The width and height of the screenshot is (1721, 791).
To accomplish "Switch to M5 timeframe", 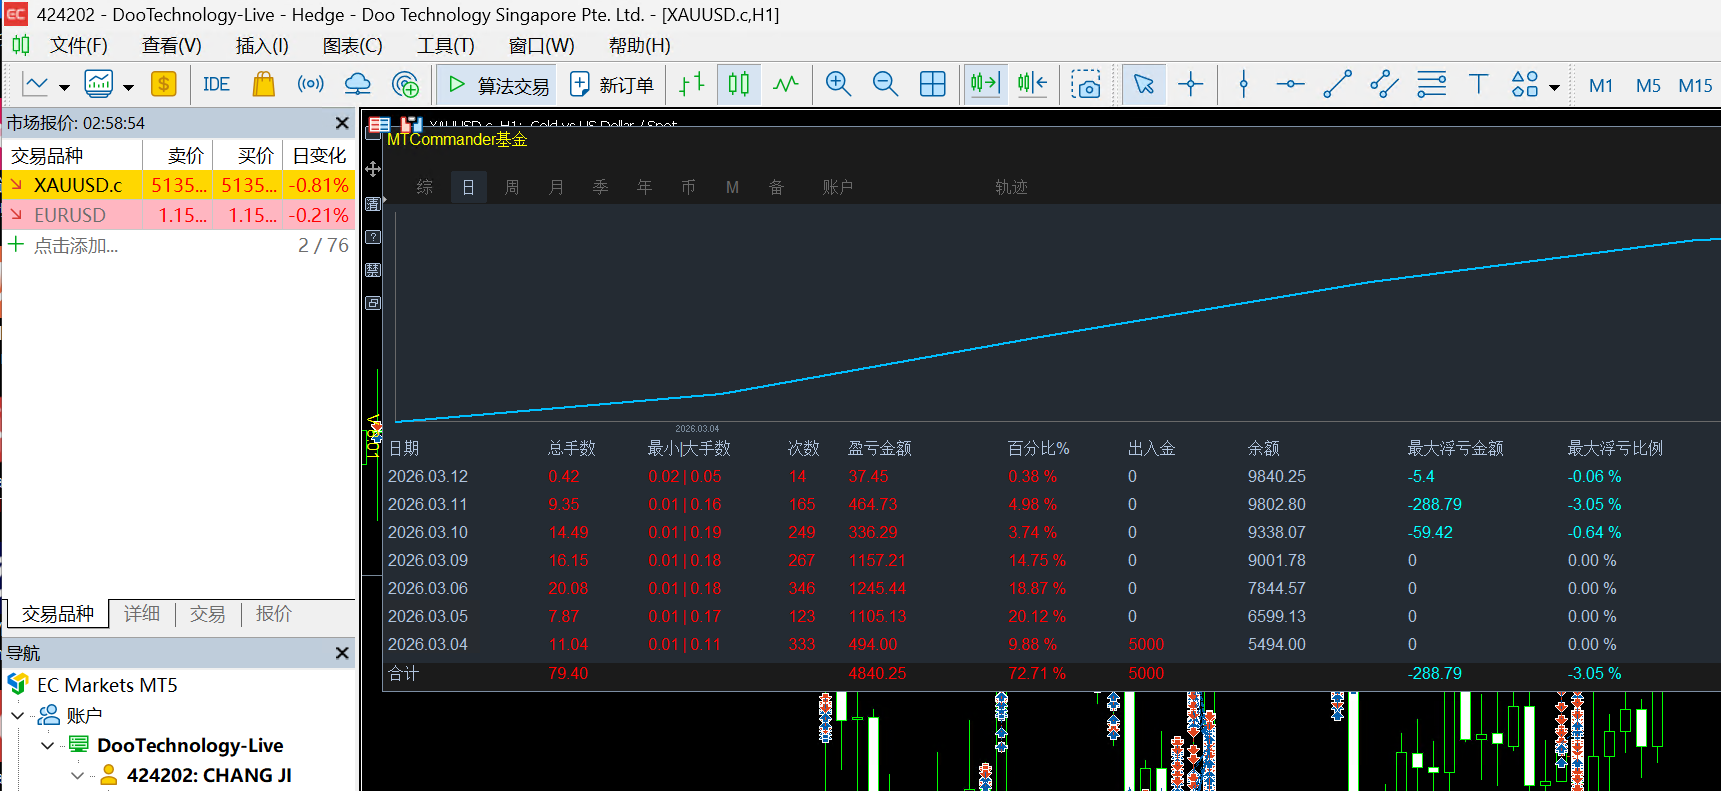I will [x=1648, y=86].
